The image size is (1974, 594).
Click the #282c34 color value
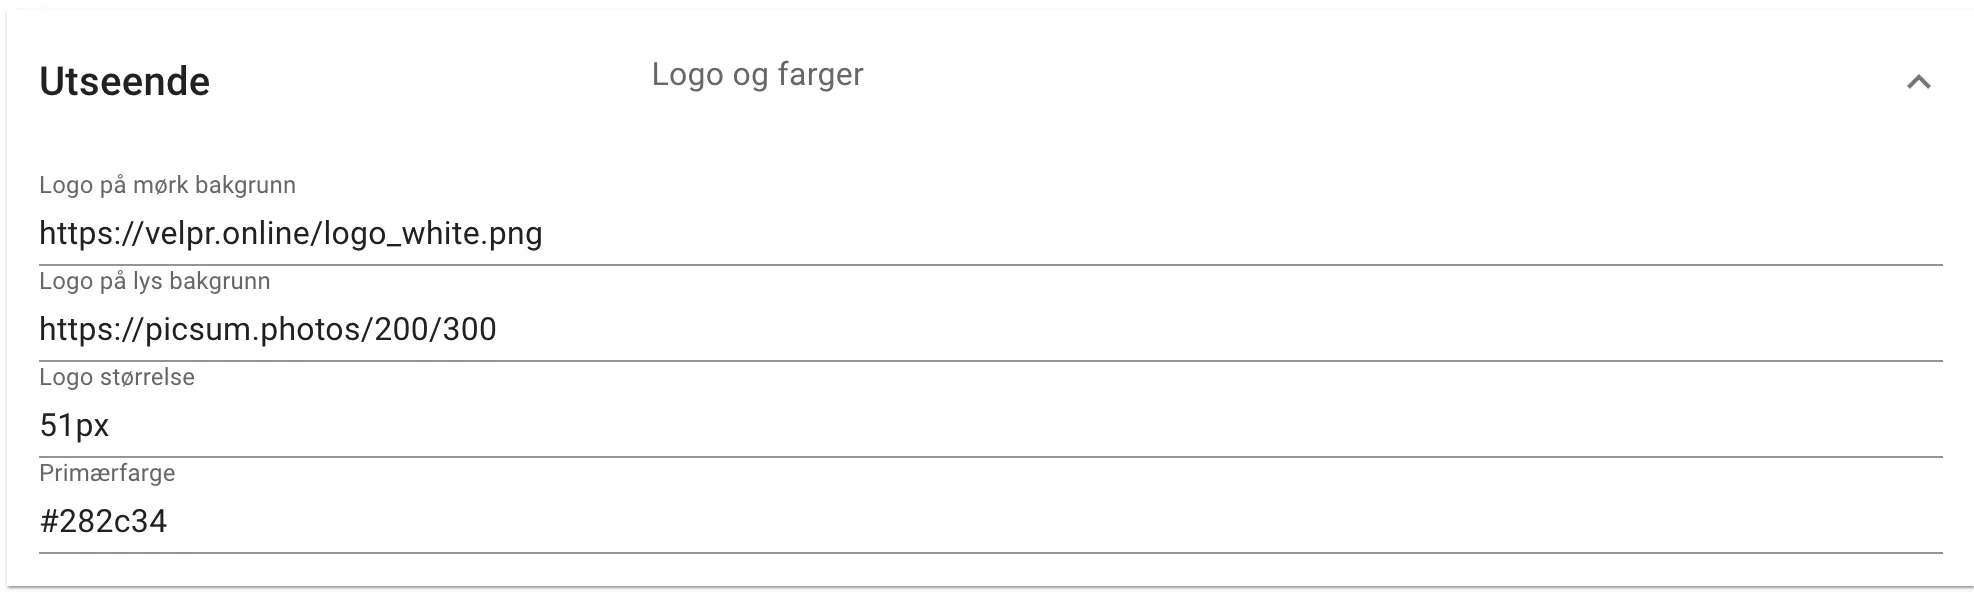point(105,520)
